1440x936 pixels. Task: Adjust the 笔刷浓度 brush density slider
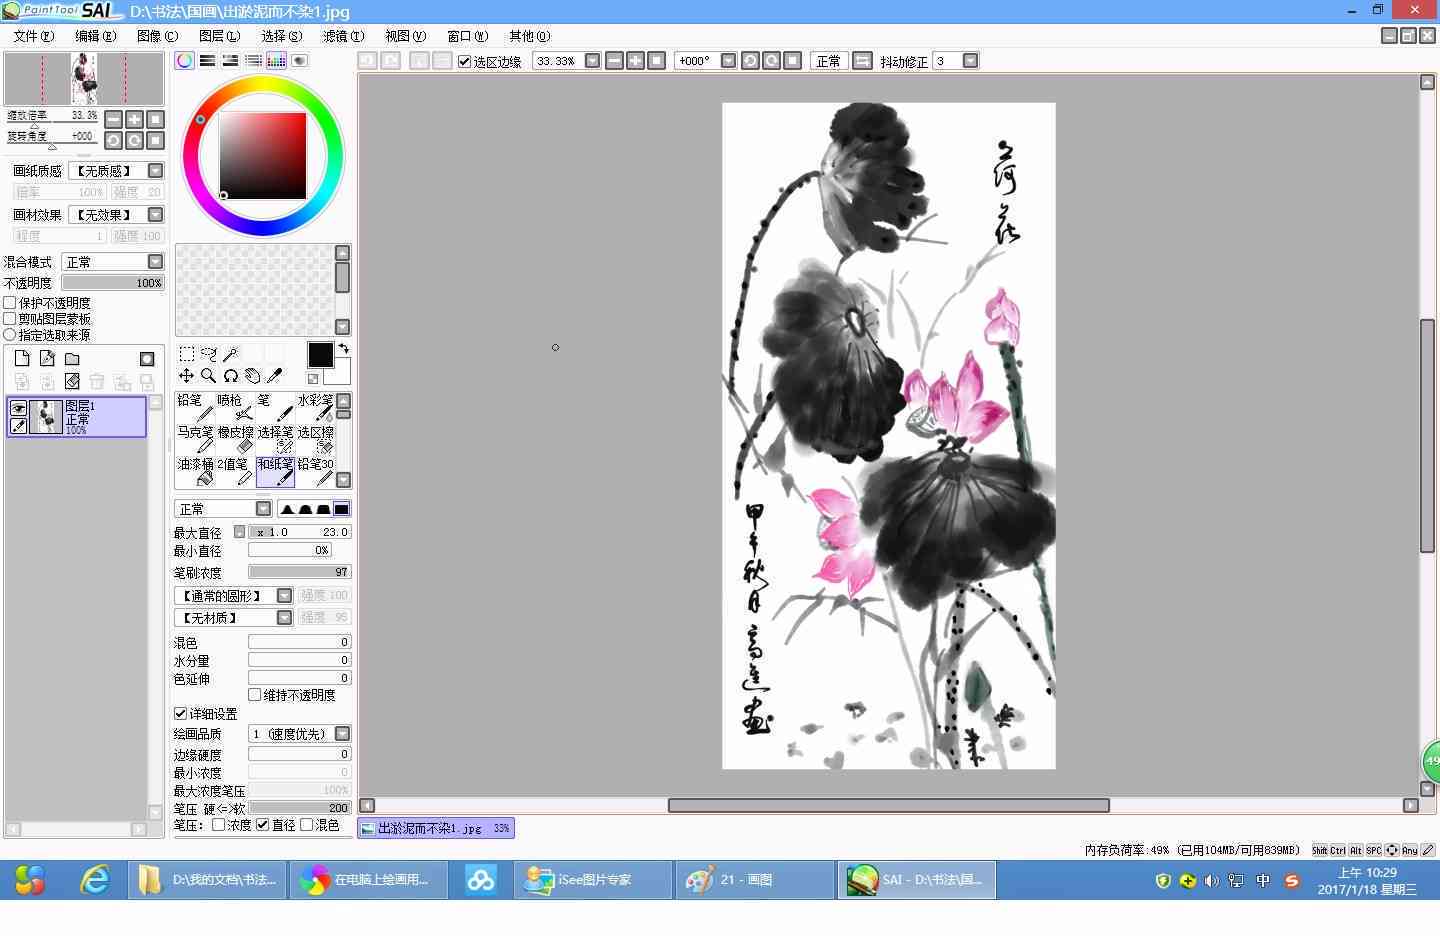click(x=299, y=572)
